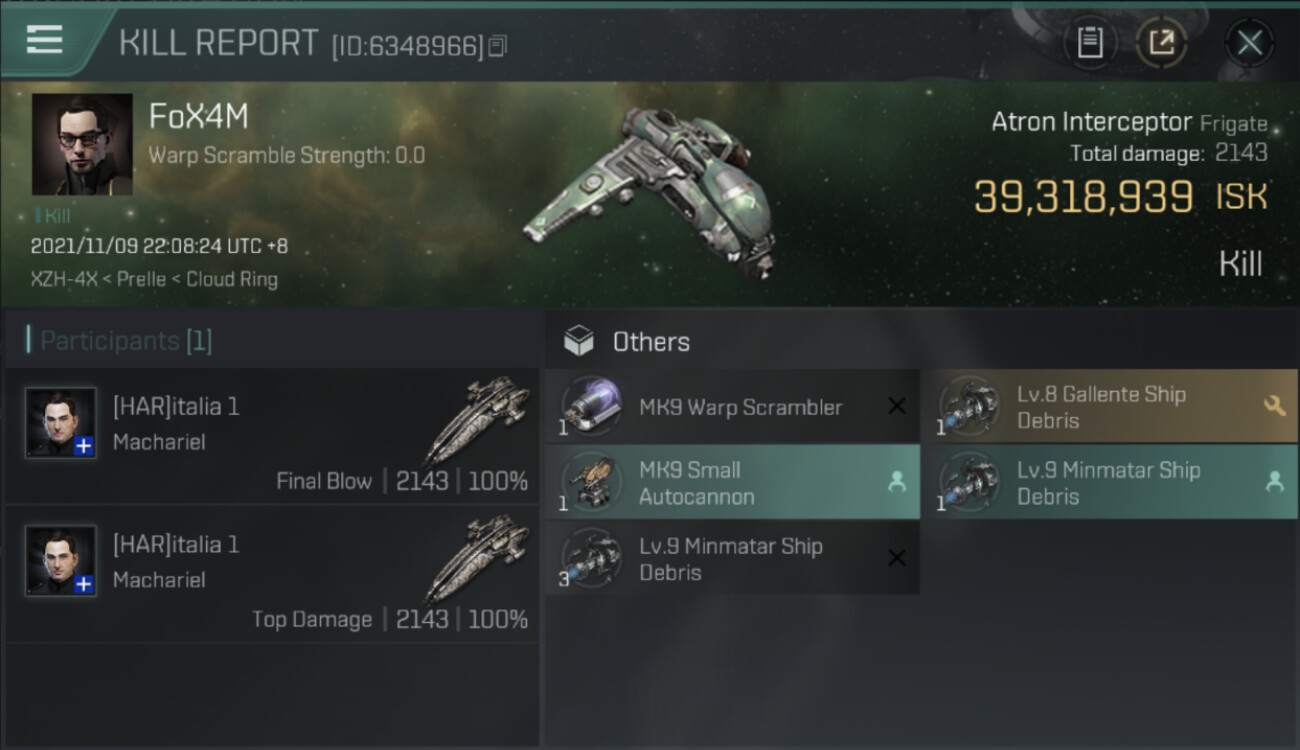Viewport: 1300px width, 750px height.
Task: Open the Top Damage participant portrait
Action: point(61,560)
